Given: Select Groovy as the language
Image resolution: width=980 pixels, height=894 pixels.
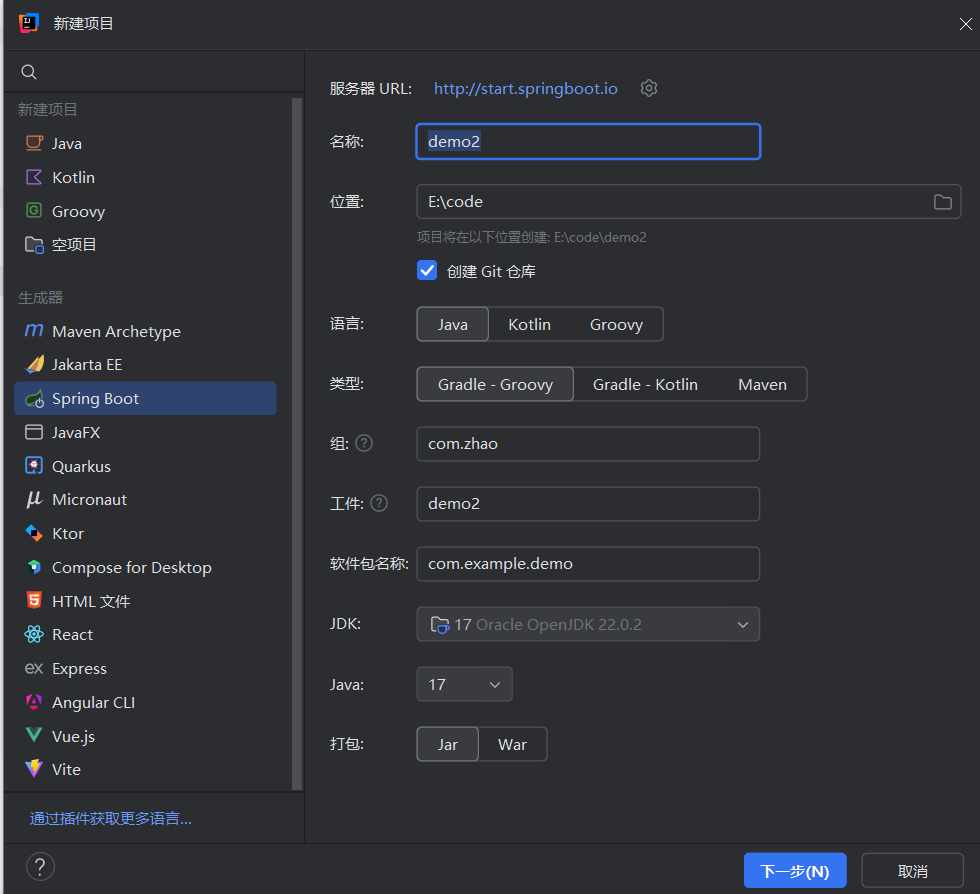Looking at the screenshot, I should coord(616,324).
